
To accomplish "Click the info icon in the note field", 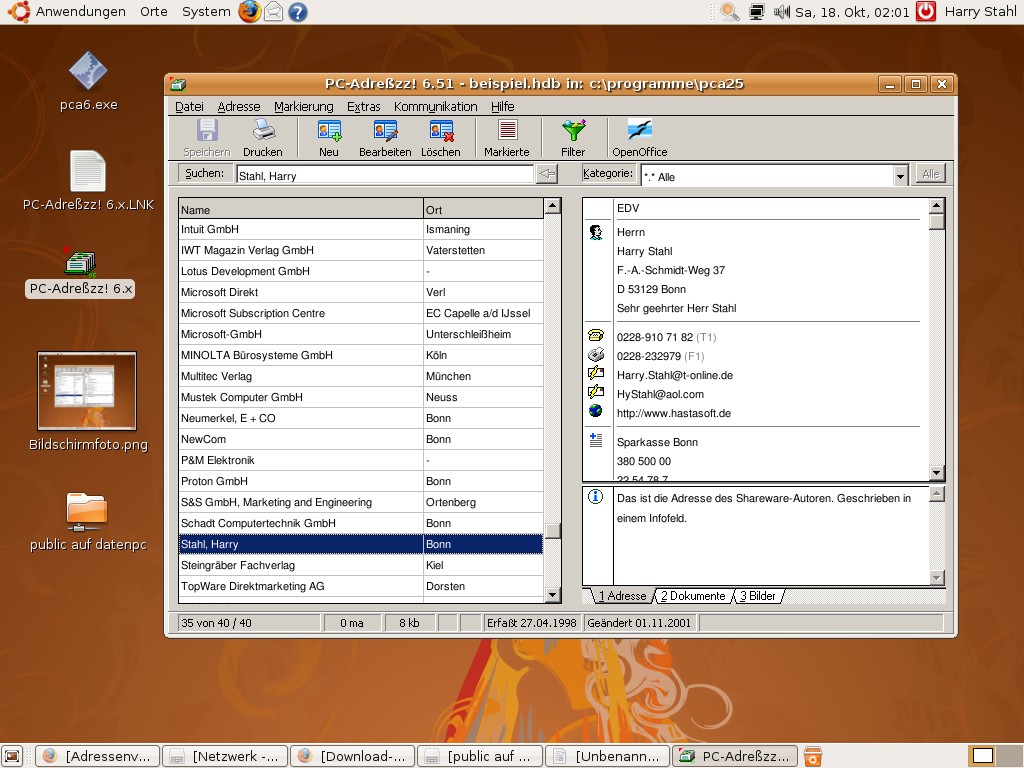I will point(596,497).
